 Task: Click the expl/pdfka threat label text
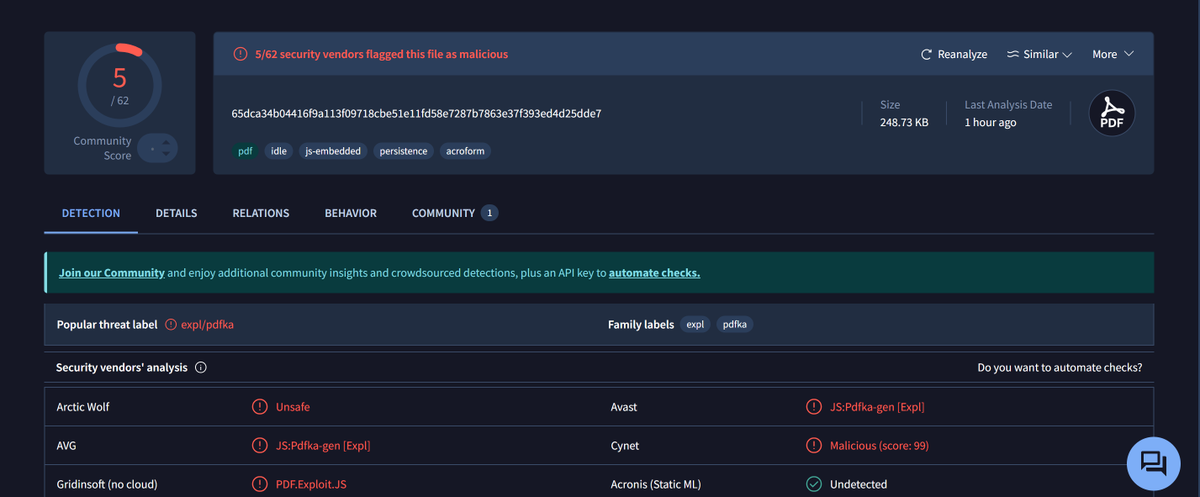point(207,325)
